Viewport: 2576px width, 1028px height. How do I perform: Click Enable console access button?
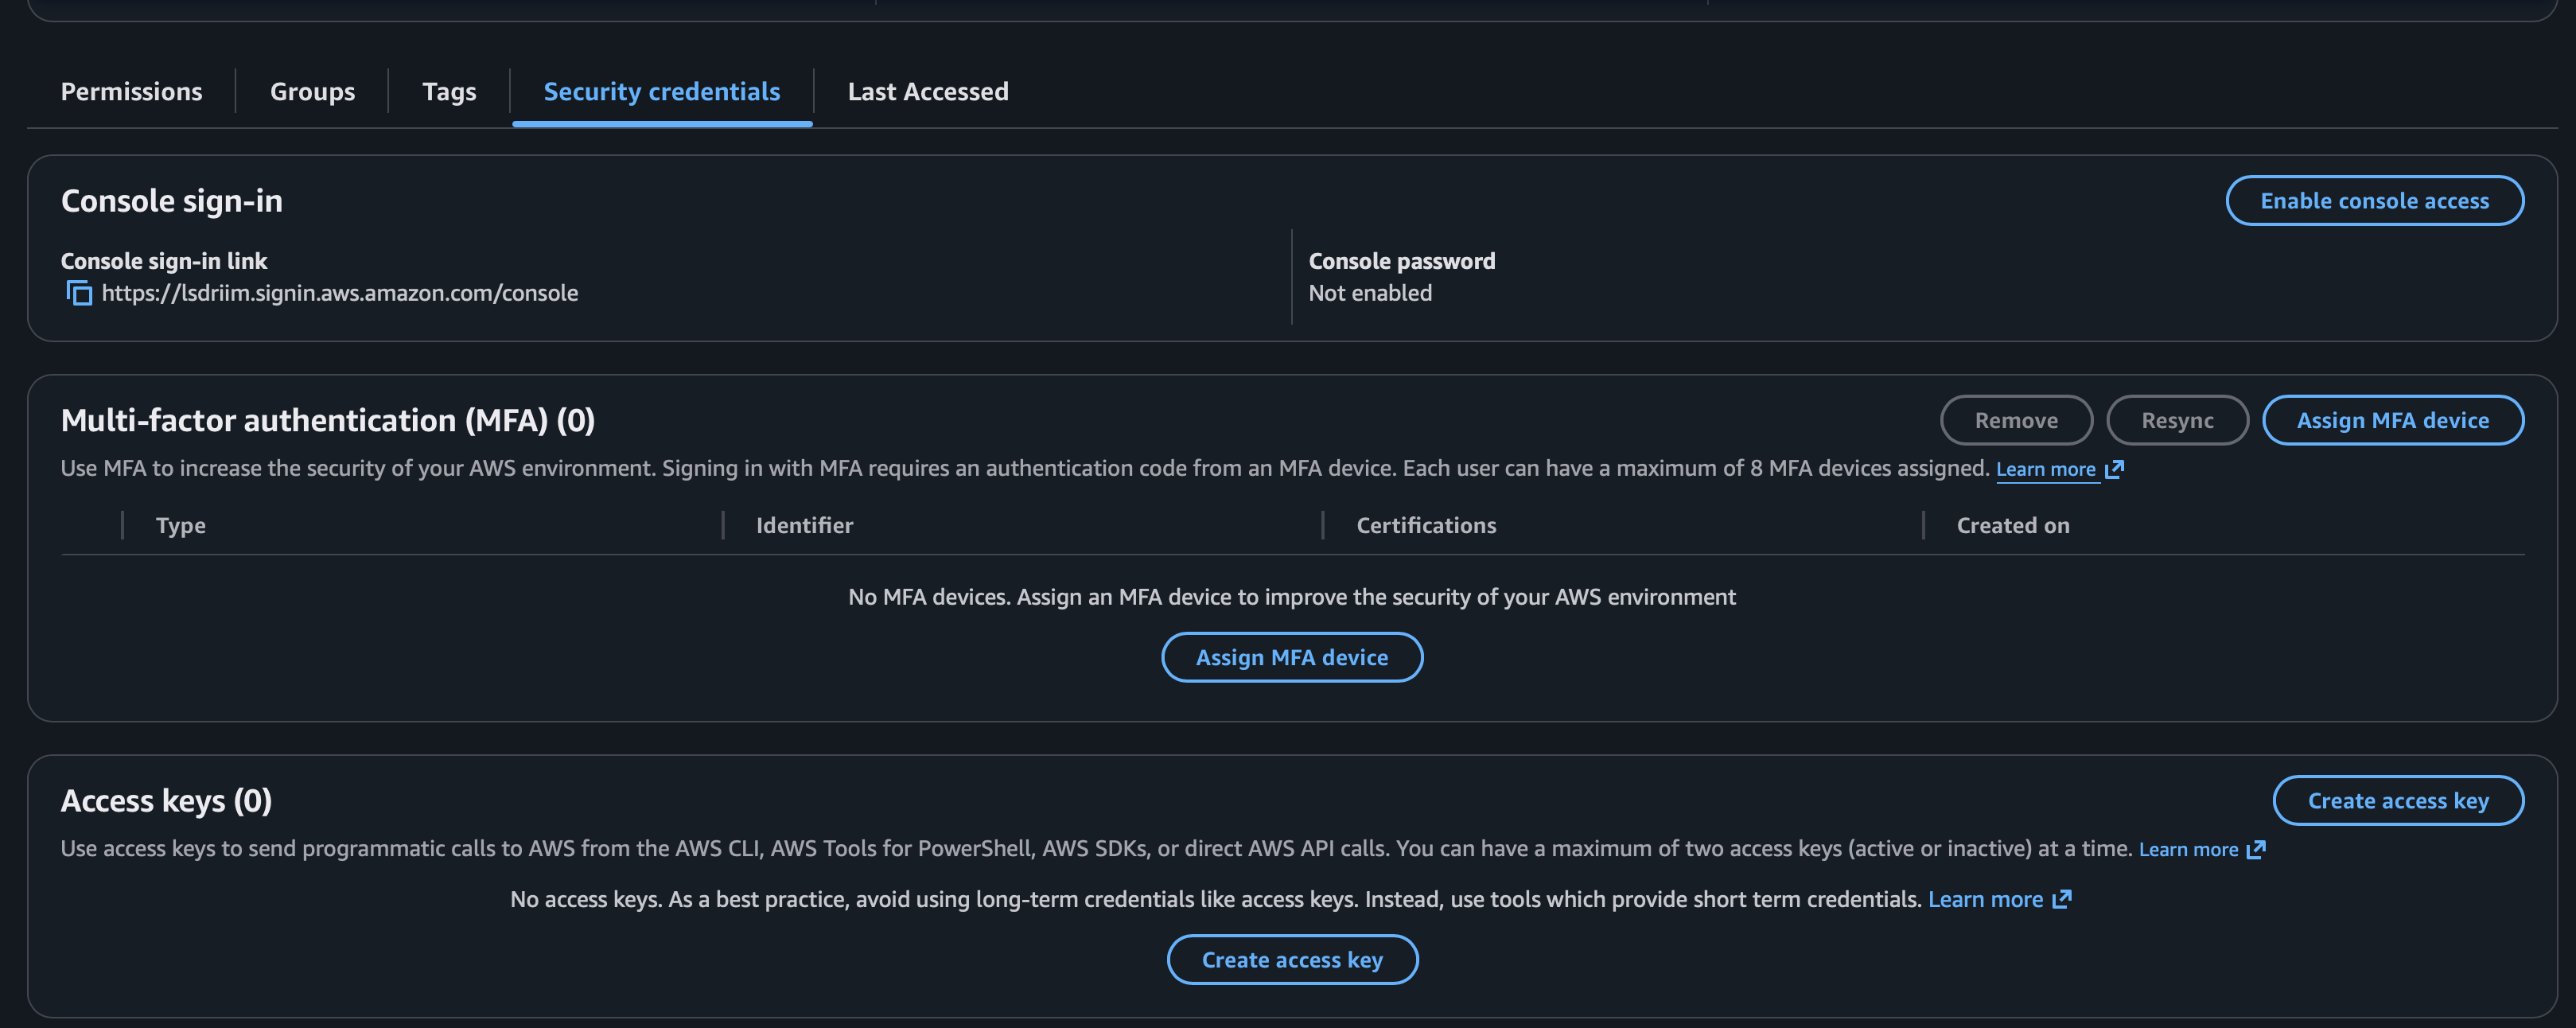pos(2374,201)
